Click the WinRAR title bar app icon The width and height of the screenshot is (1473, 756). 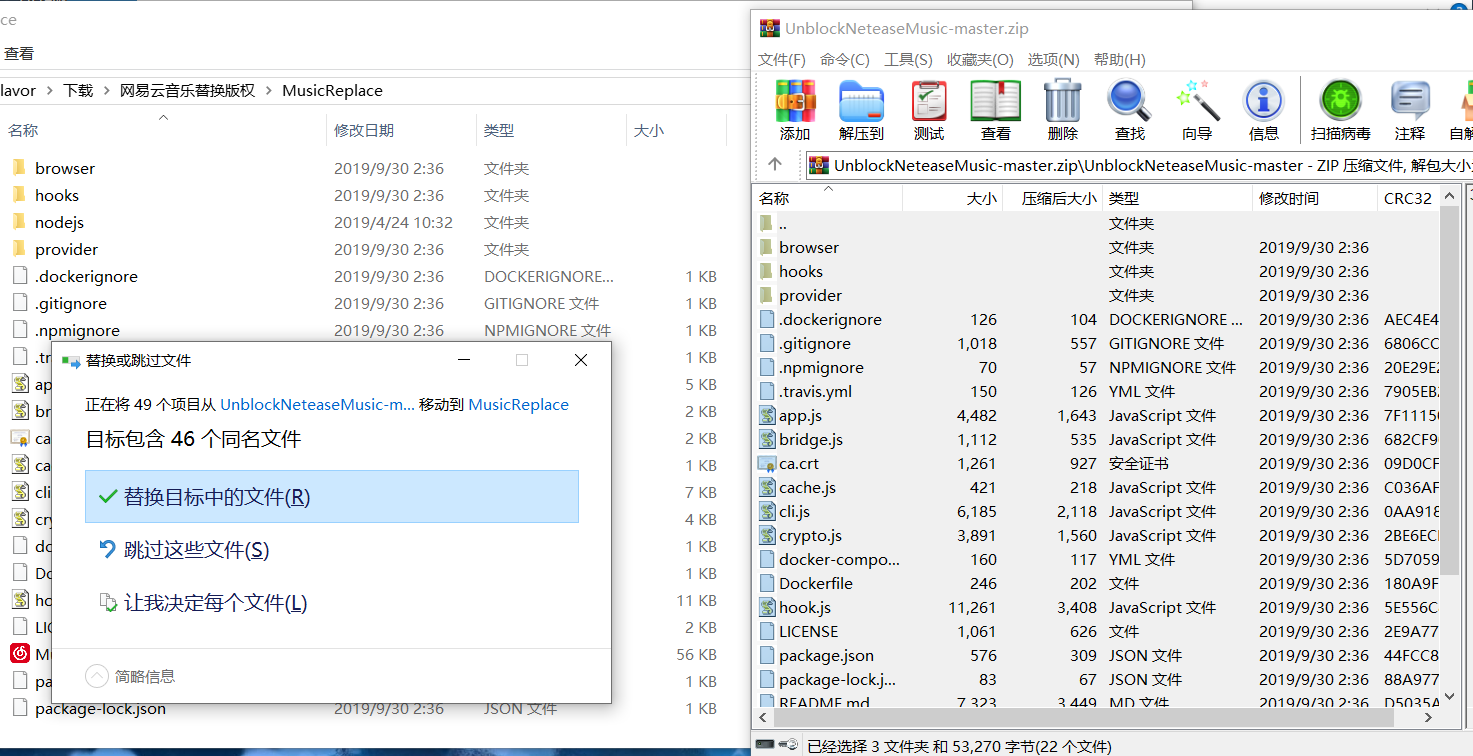coord(769,28)
